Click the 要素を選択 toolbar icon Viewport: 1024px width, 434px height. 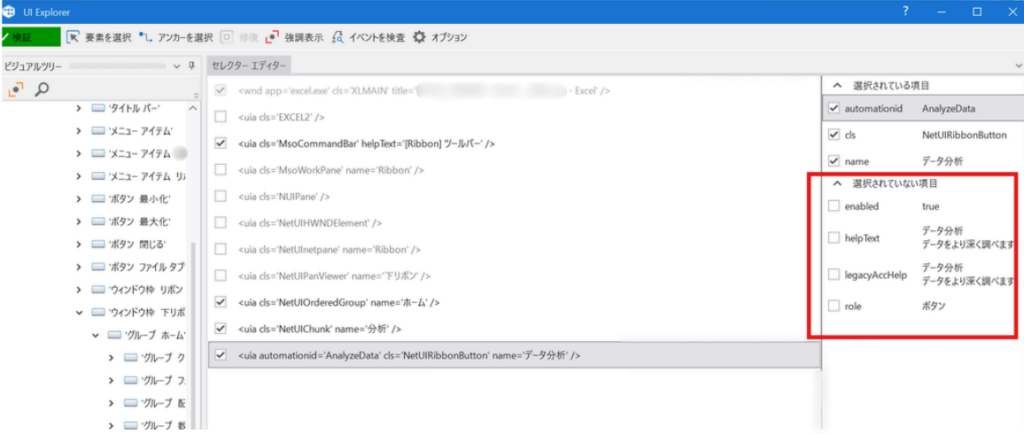click(73, 37)
